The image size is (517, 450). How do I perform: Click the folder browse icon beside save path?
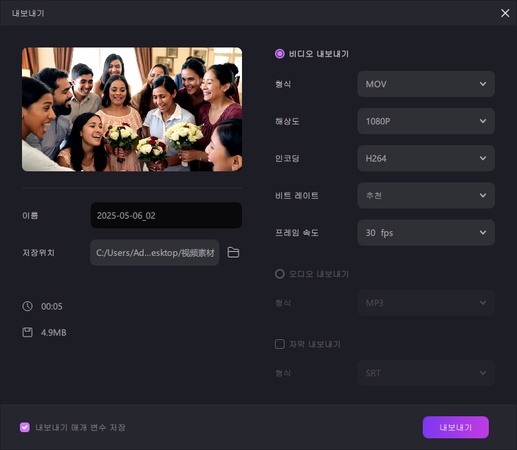[233, 253]
